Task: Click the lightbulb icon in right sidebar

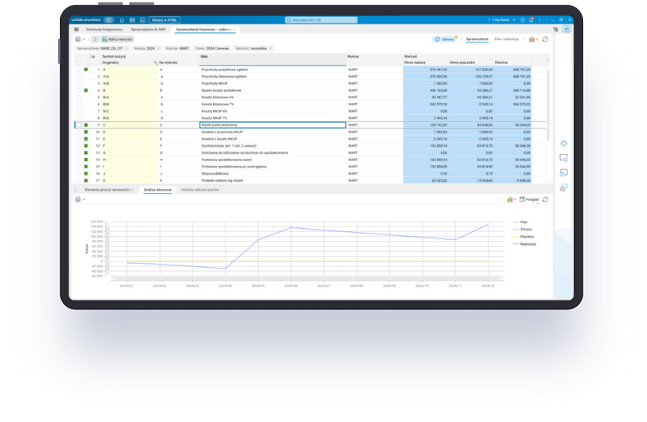Action: pos(564,143)
